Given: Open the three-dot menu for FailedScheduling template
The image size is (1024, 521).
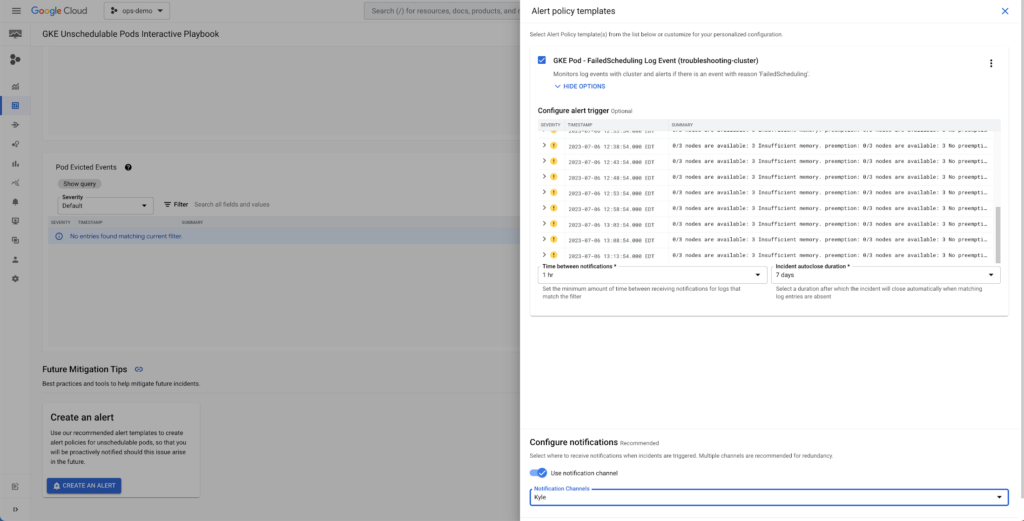Looking at the screenshot, I should click(x=991, y=63).
